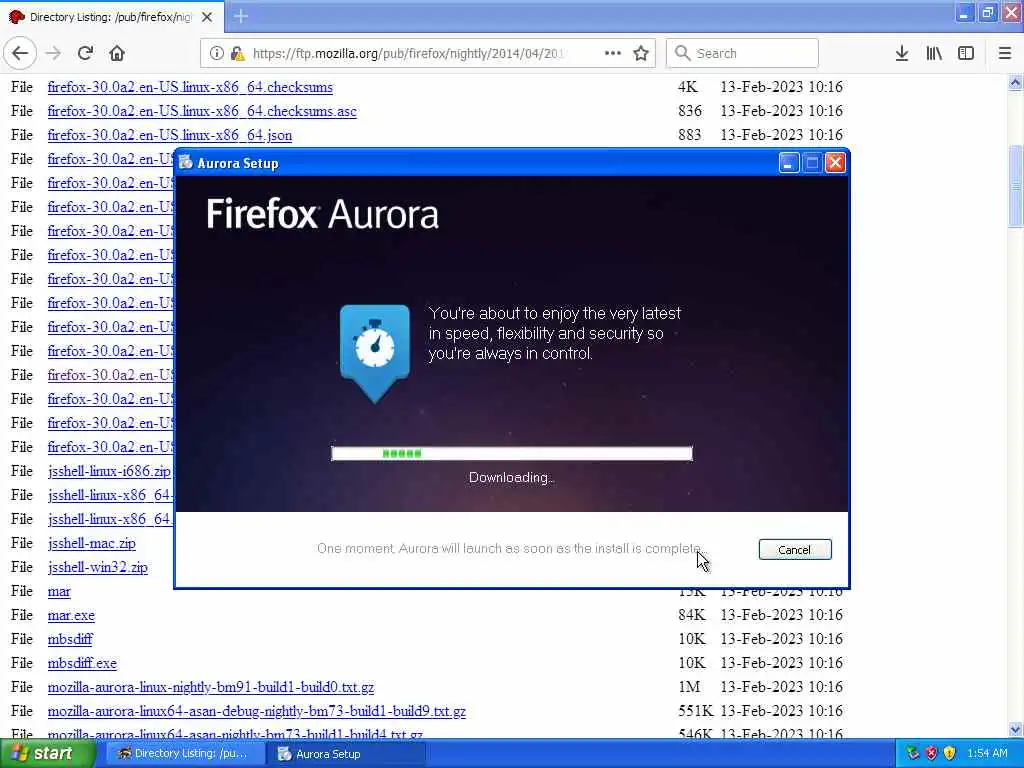This screenshot has height=768, width=1024.
Task: Click the yellow shield updates tray icon
Action: pos(950,754)
